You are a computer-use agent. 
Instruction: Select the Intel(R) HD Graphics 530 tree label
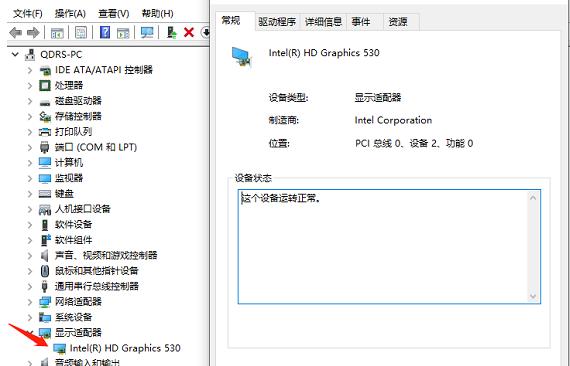[125, 348]
